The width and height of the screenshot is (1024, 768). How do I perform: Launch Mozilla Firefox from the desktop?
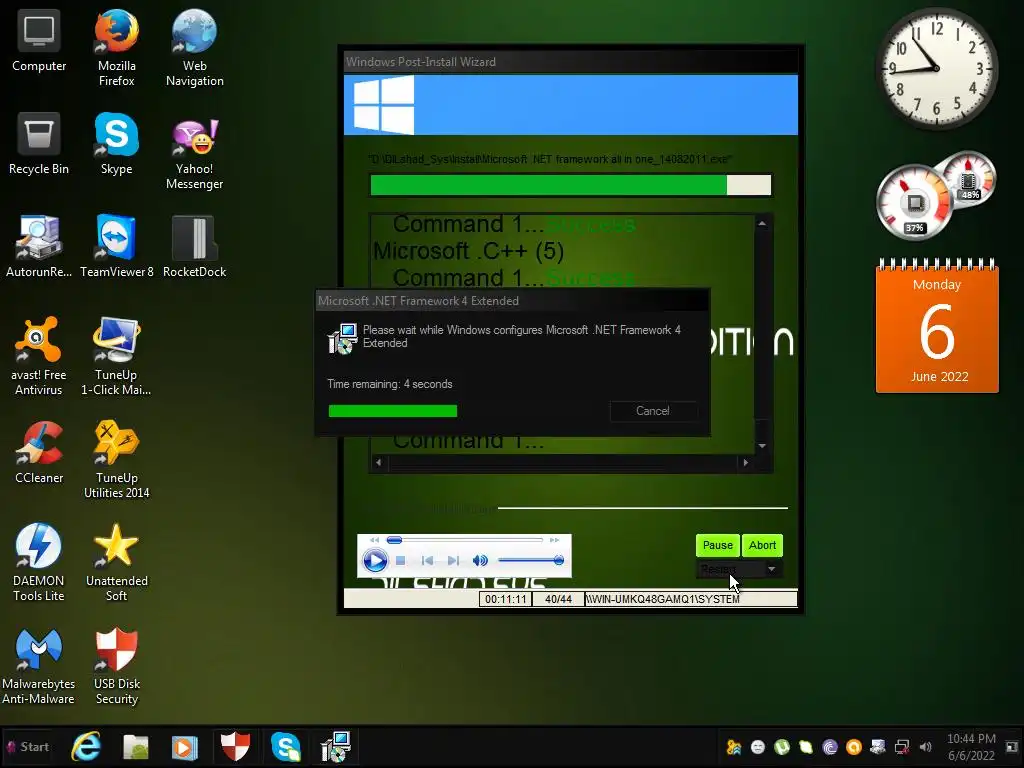(x=116, y=48)
